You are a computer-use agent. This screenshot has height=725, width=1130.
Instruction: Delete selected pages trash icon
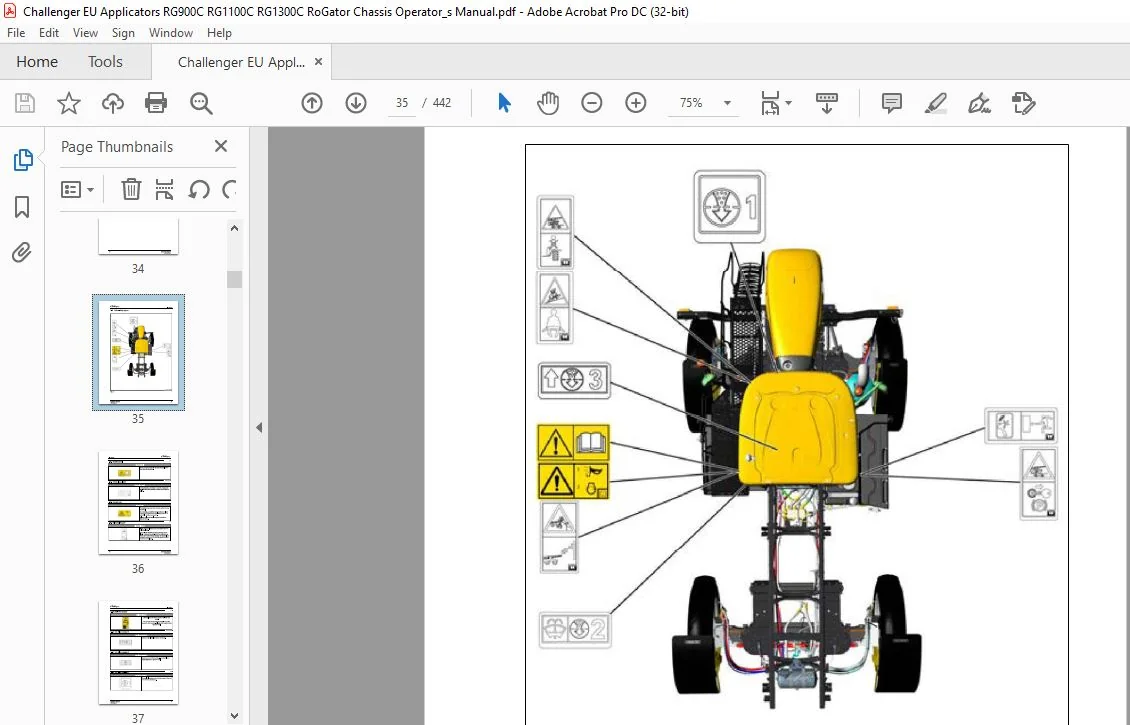click(x=130, y=190)
